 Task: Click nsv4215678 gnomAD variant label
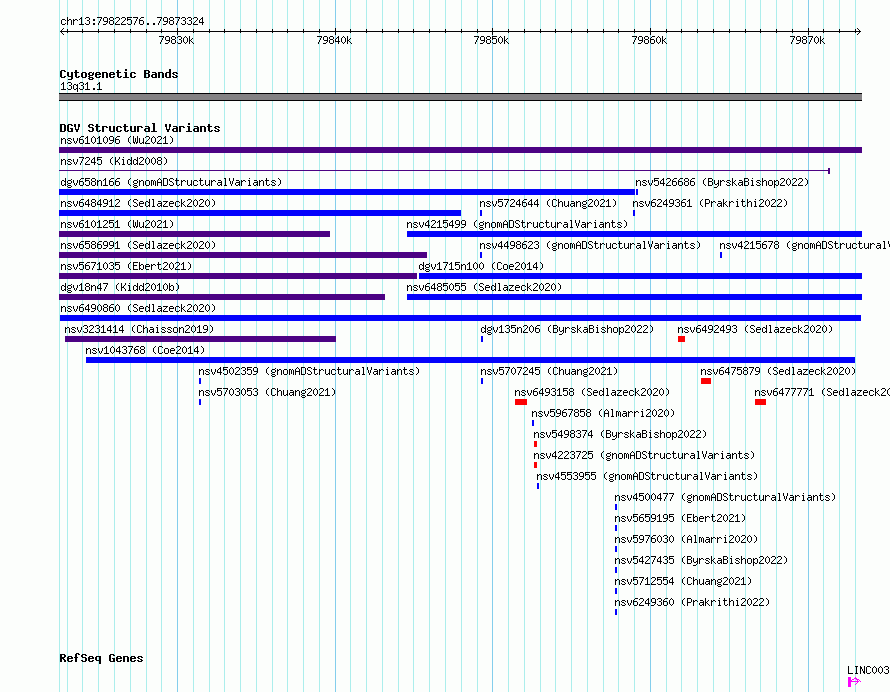click(x=804, y=245)
